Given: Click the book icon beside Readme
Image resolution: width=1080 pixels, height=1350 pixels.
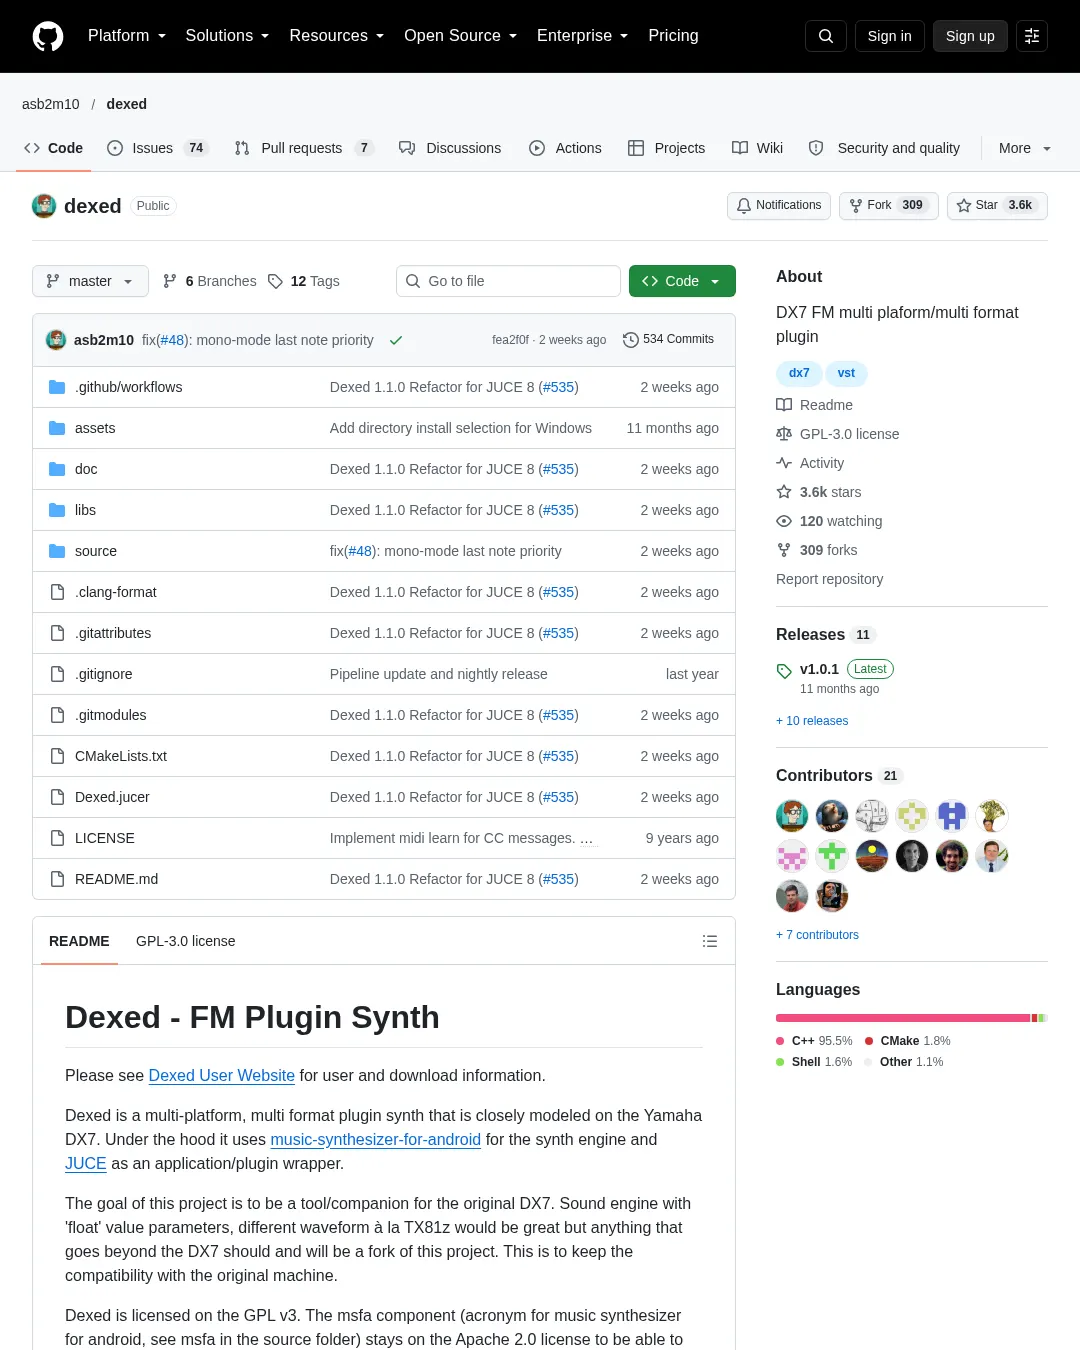Looking at the screenshot, I should [x=784, y=405].
